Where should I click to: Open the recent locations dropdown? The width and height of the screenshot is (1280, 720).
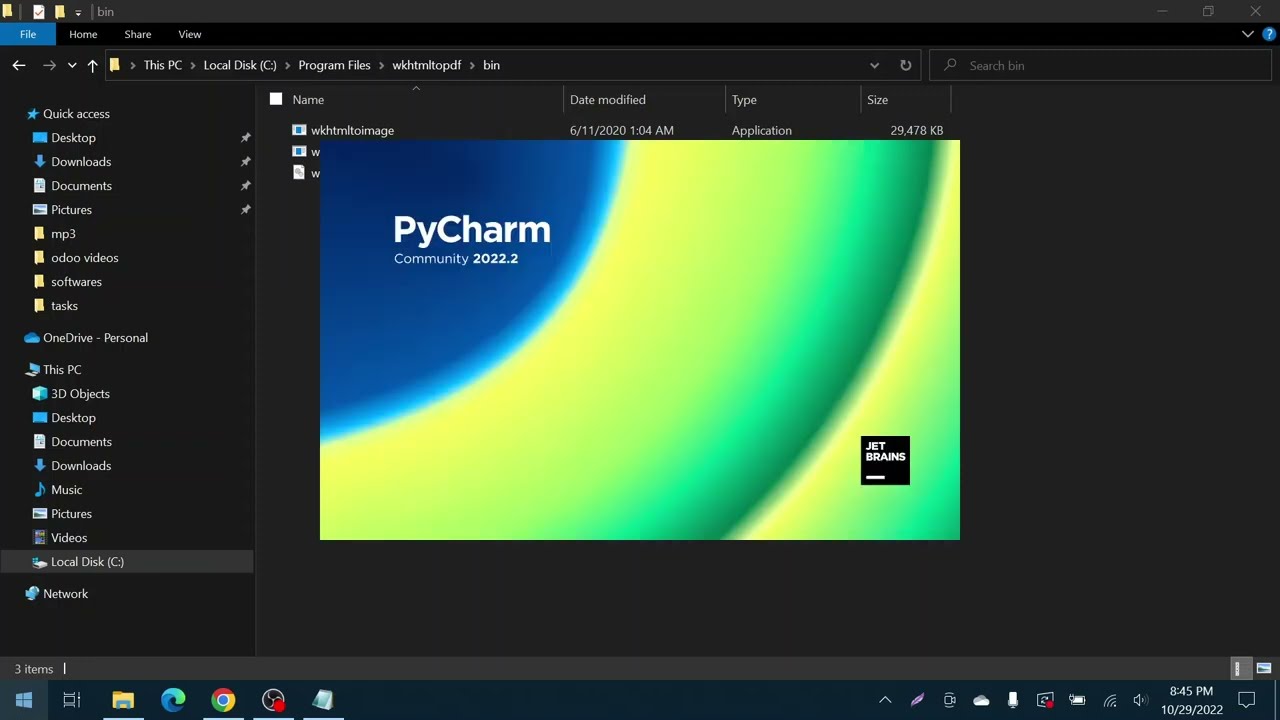pos(72,66)
